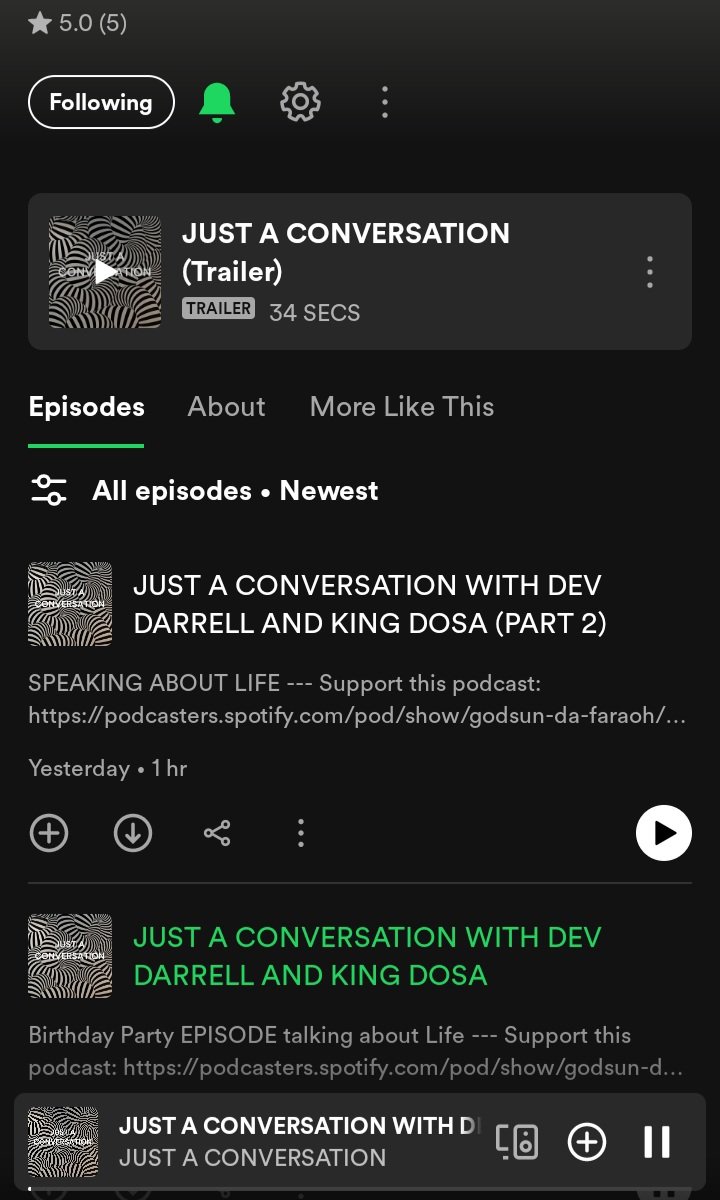Click Birthday Party EPISODE description text
Image resolution: width=720 pixels, height=1200 pixels.
(x=356, y=1052)
